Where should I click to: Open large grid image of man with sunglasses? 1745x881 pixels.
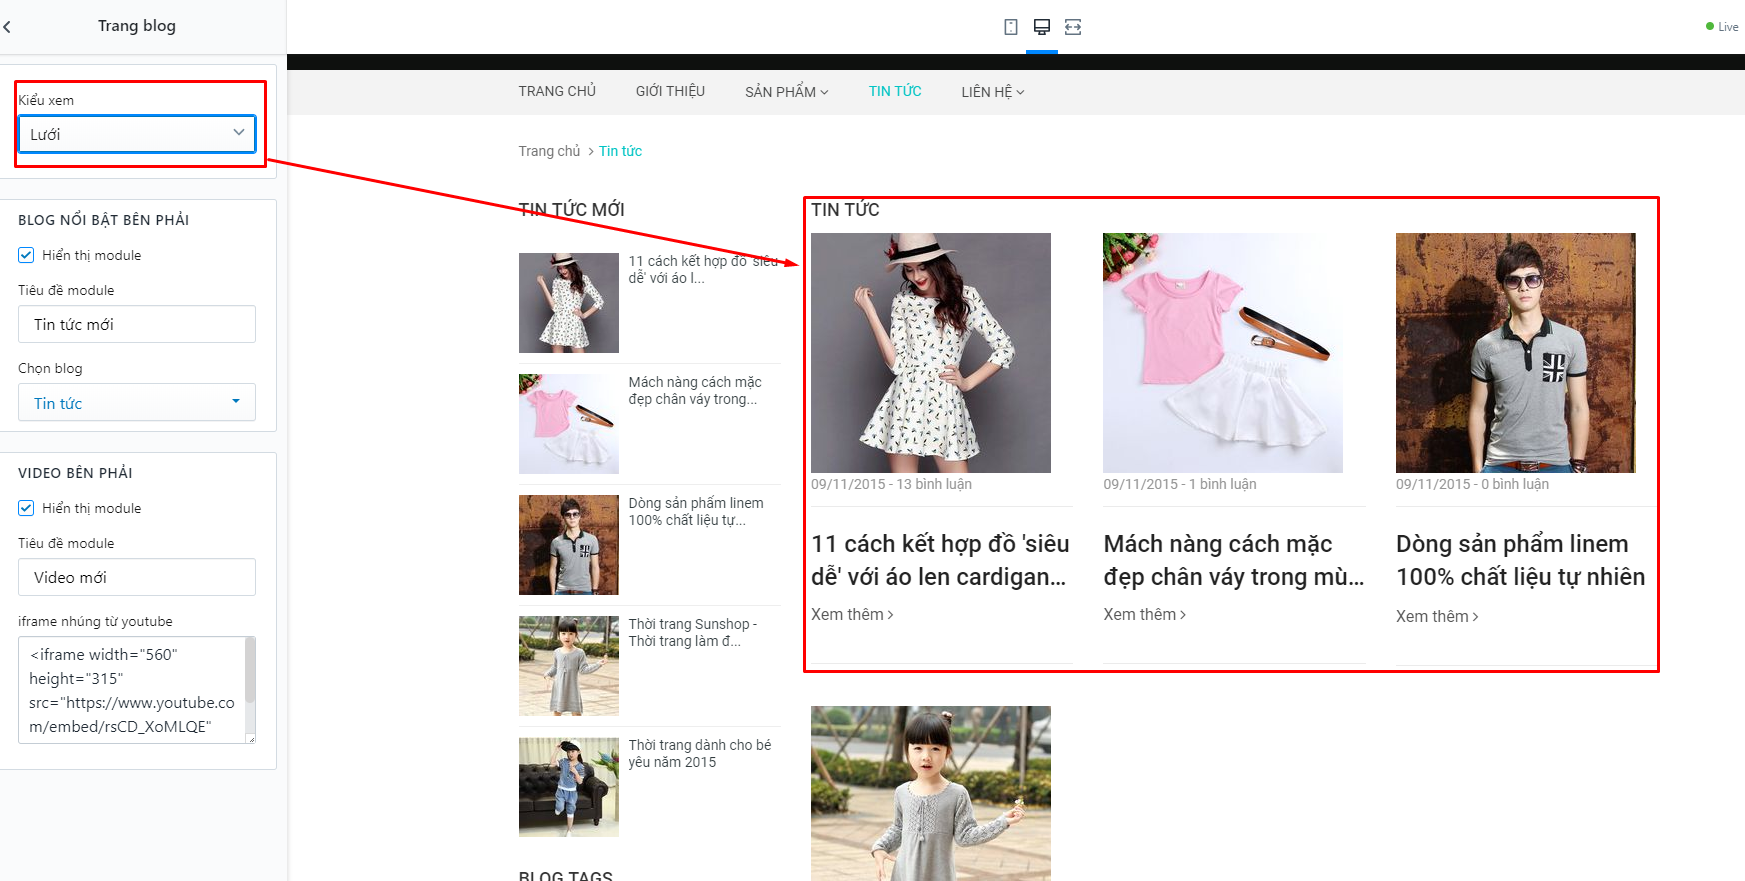point(1516,353)
